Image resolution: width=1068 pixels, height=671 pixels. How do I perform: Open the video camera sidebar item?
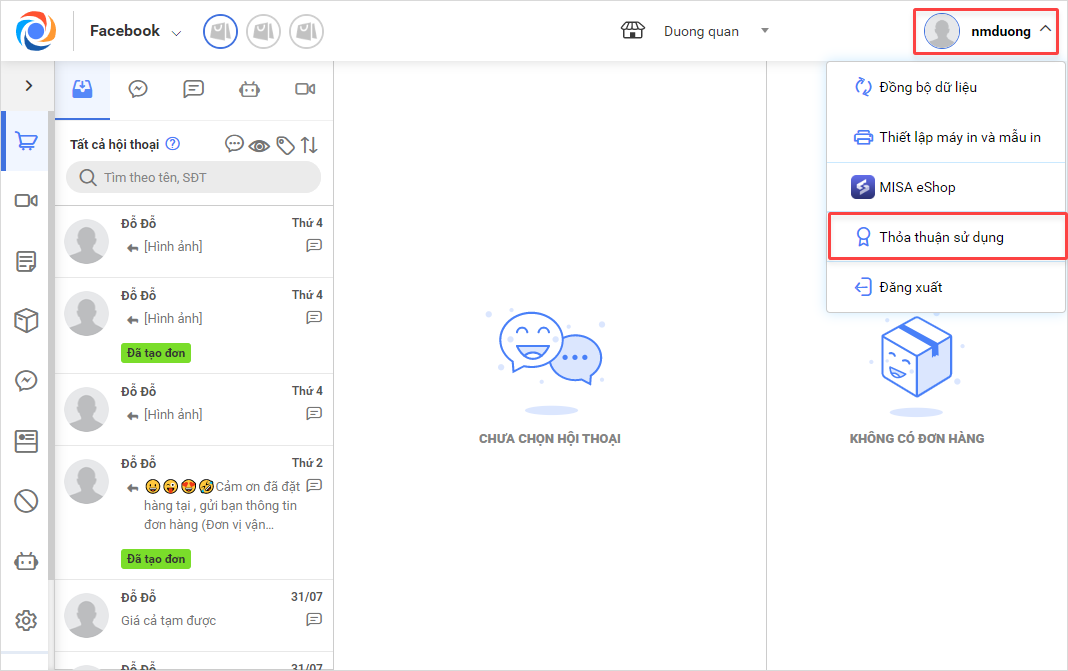[27, 200]
